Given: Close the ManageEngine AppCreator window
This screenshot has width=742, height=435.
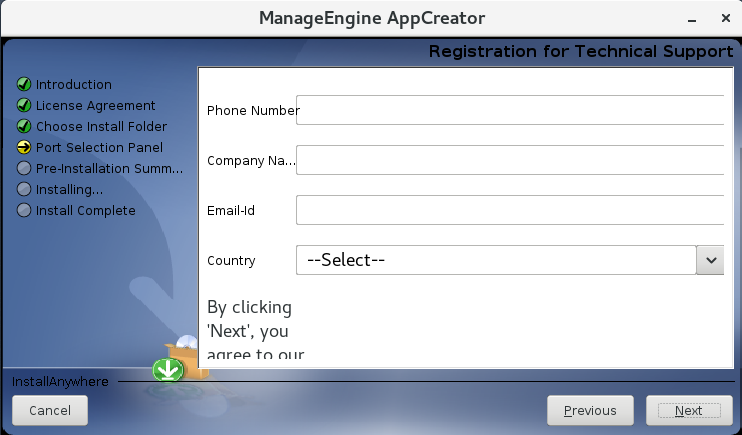Looking at the screenshot, I should click(721, 19).
